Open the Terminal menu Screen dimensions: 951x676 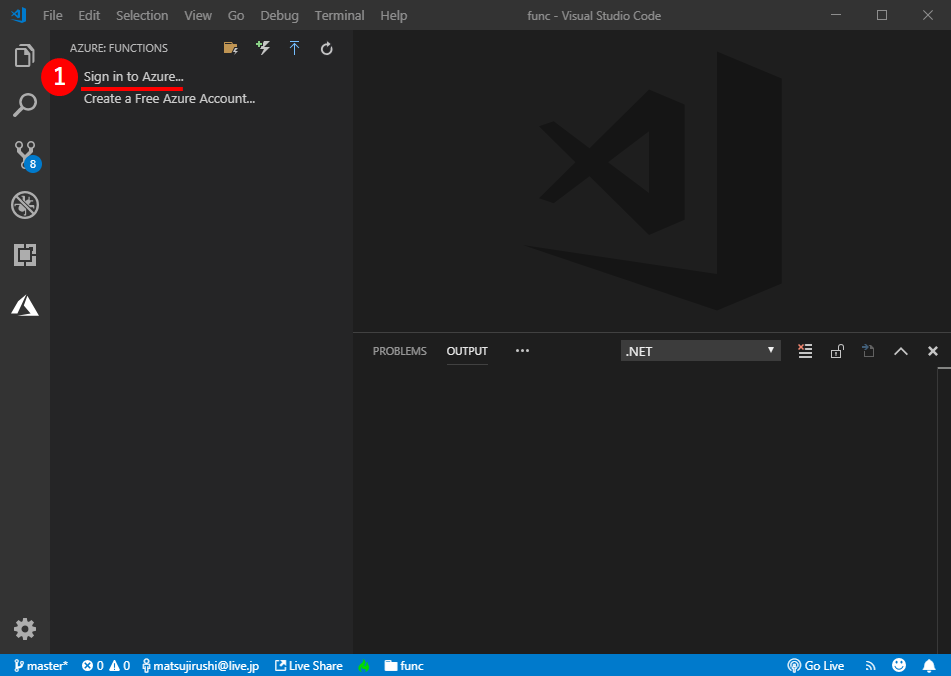coord(339,16)
